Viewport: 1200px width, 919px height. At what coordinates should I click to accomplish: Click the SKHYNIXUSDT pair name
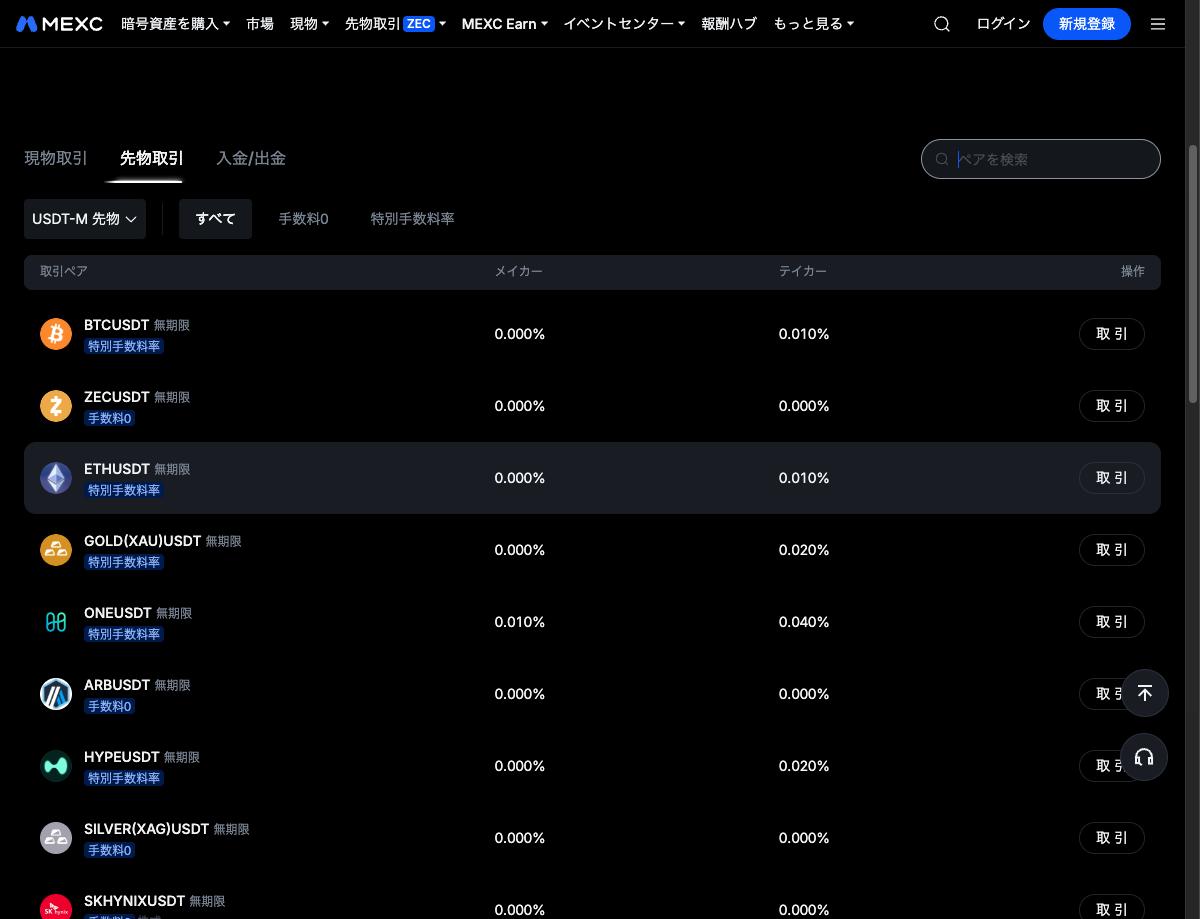pyautogui.click(x=134, y=901)
